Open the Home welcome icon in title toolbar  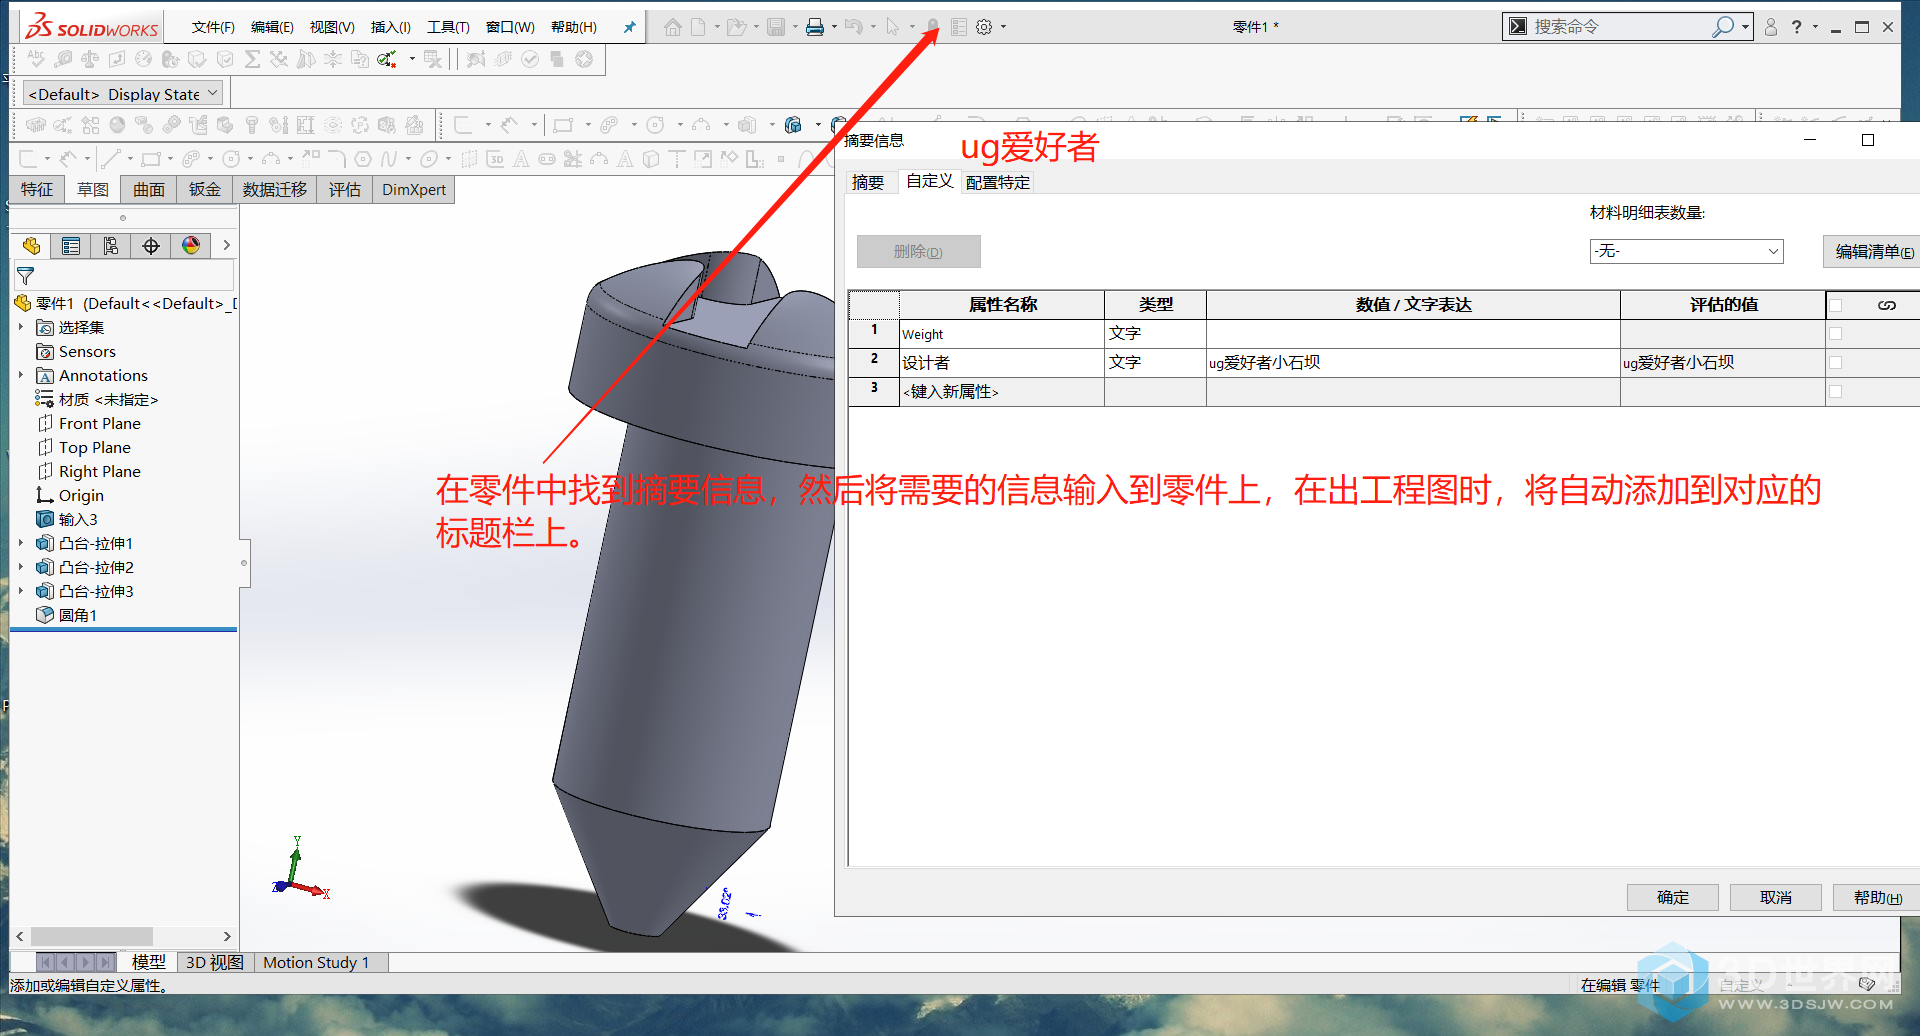click(x=673, y=27)
